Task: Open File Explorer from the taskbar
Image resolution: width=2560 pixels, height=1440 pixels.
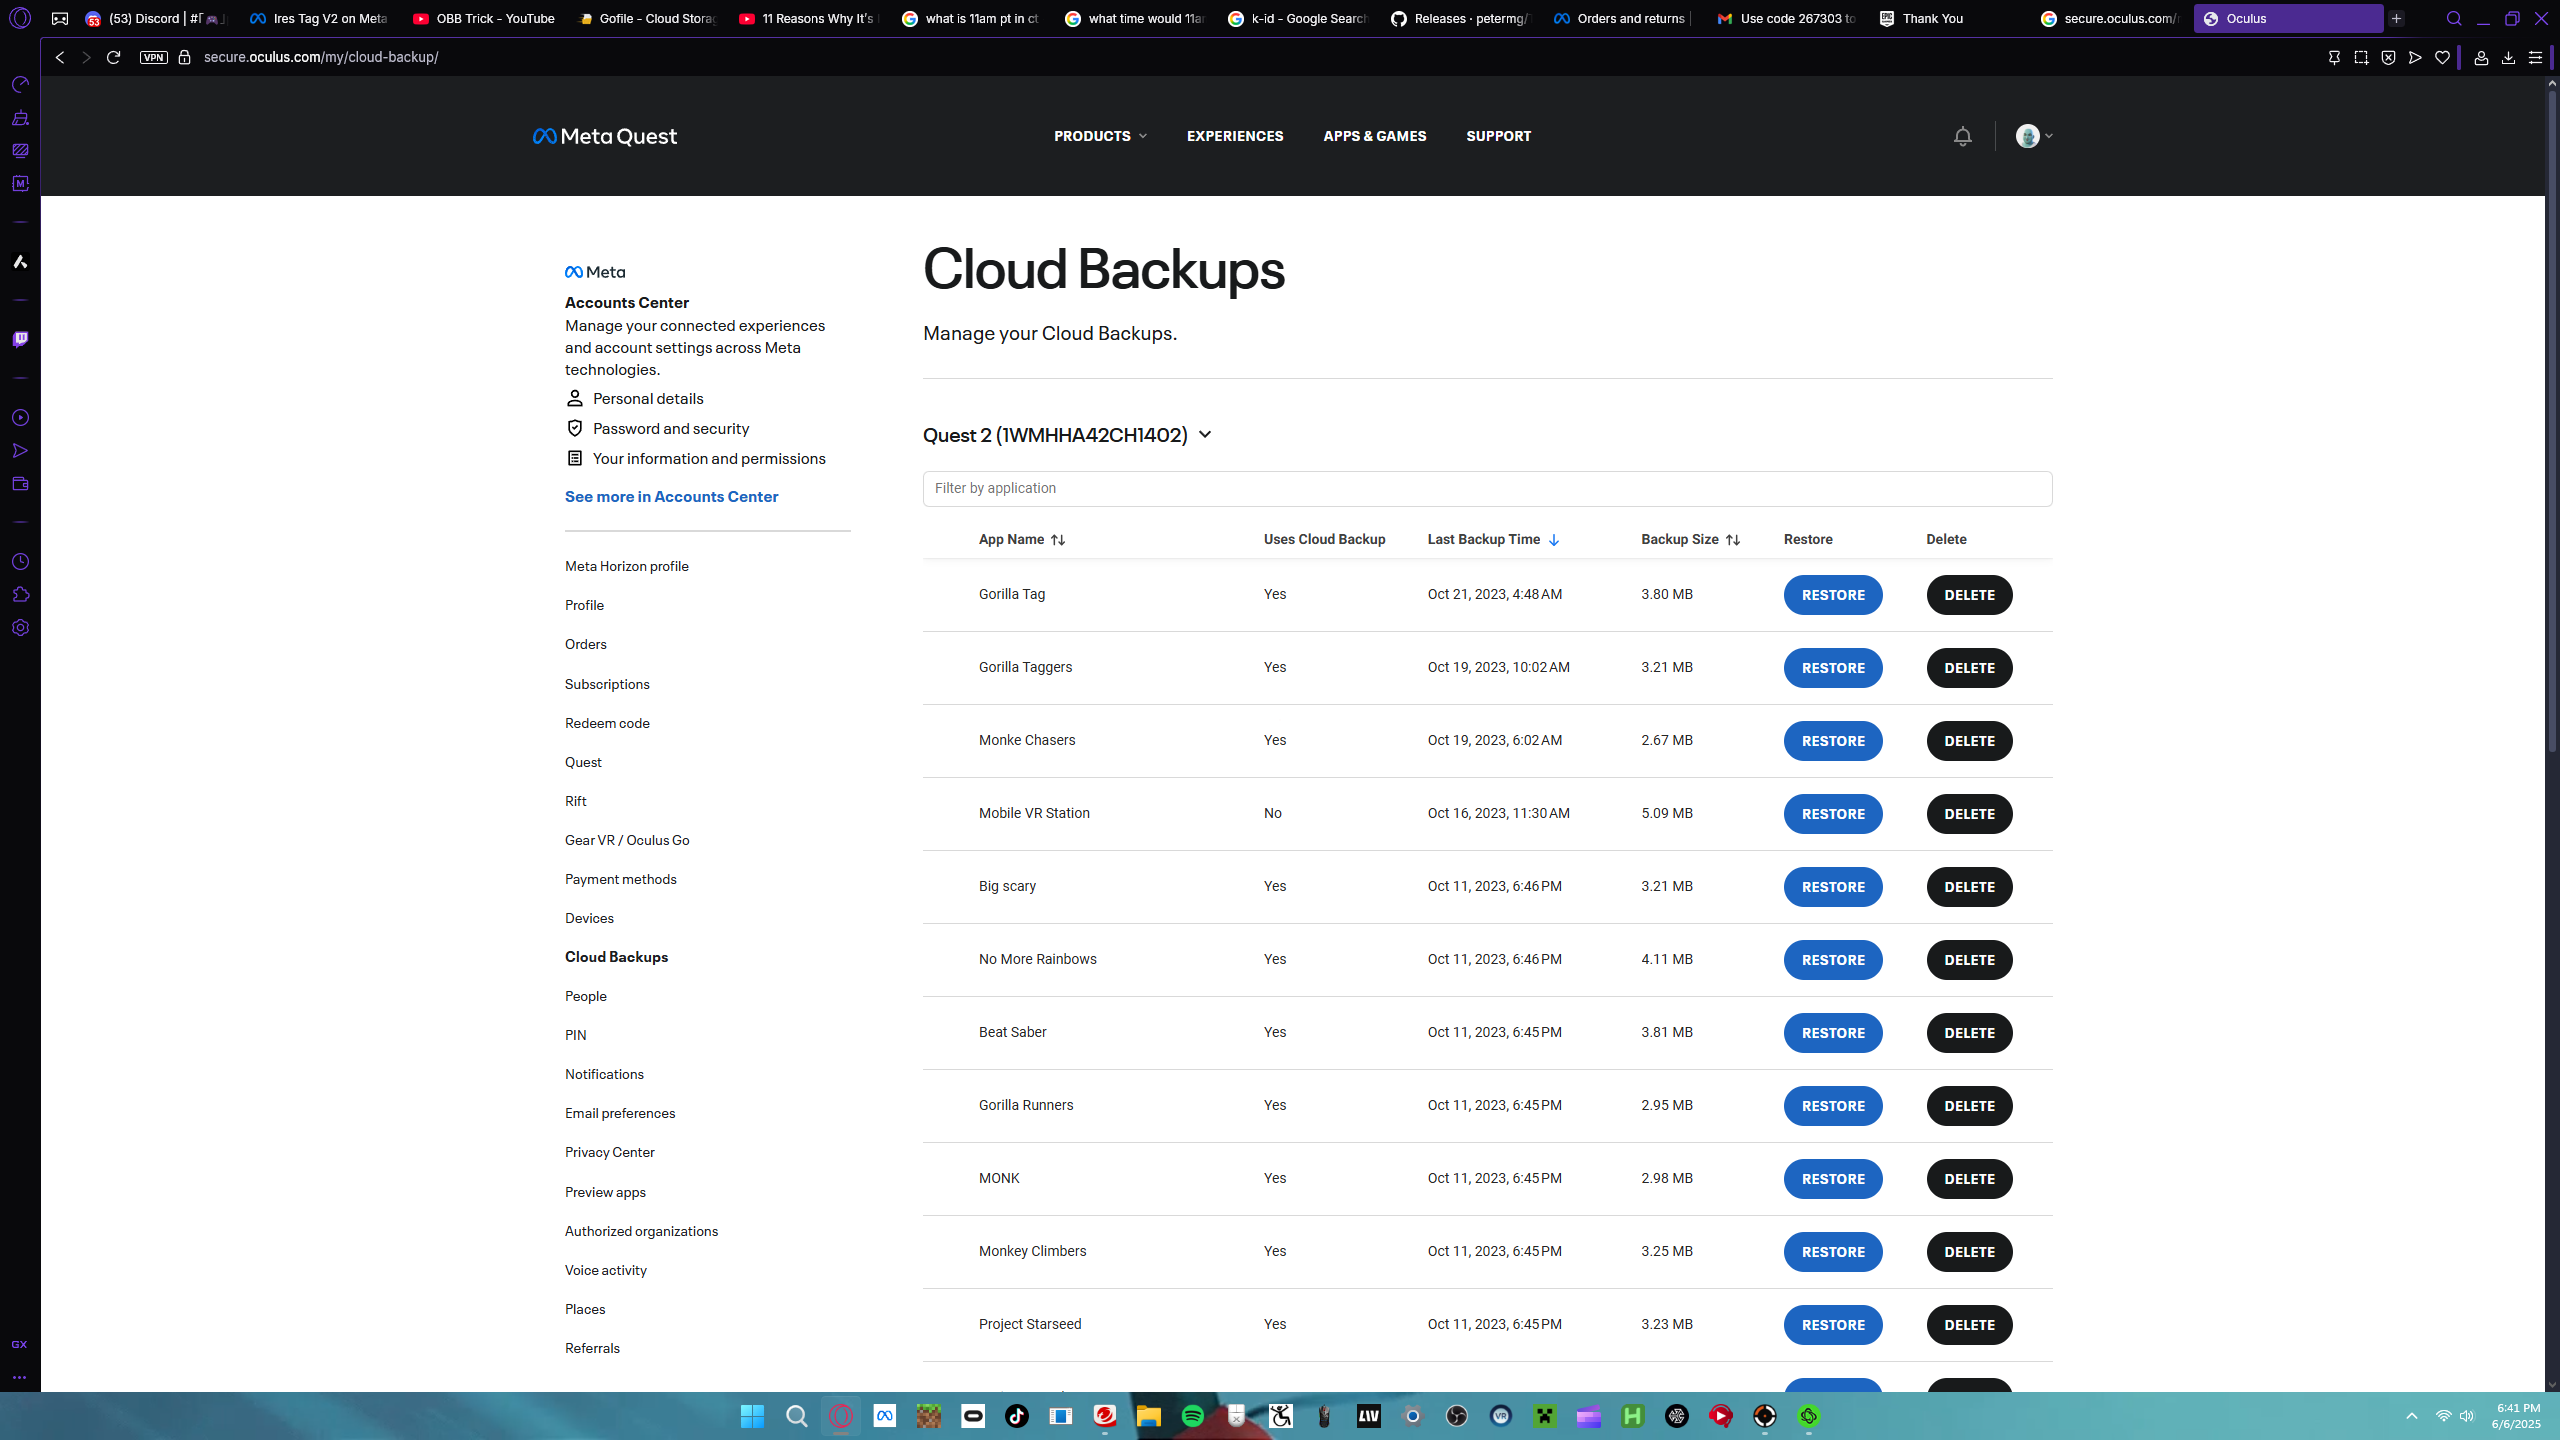Action: coord(1148,1416)
